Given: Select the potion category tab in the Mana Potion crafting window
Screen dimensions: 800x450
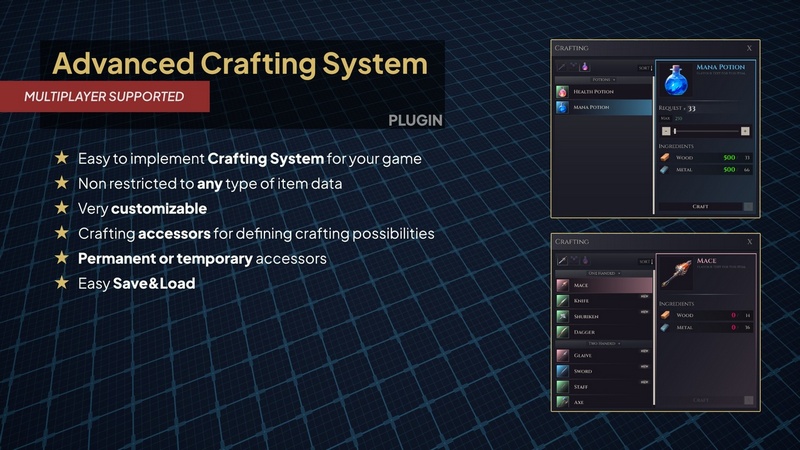Looking at the screenshot, I should [x=583, y=67].
